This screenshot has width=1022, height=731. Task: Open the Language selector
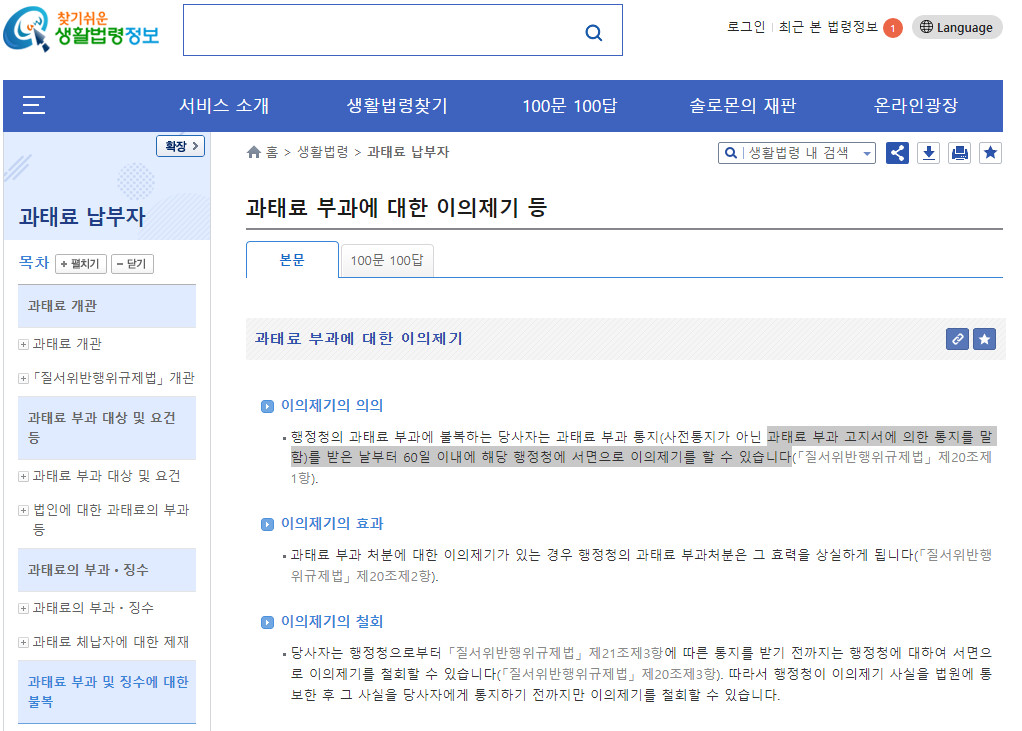tap(957, 28)
